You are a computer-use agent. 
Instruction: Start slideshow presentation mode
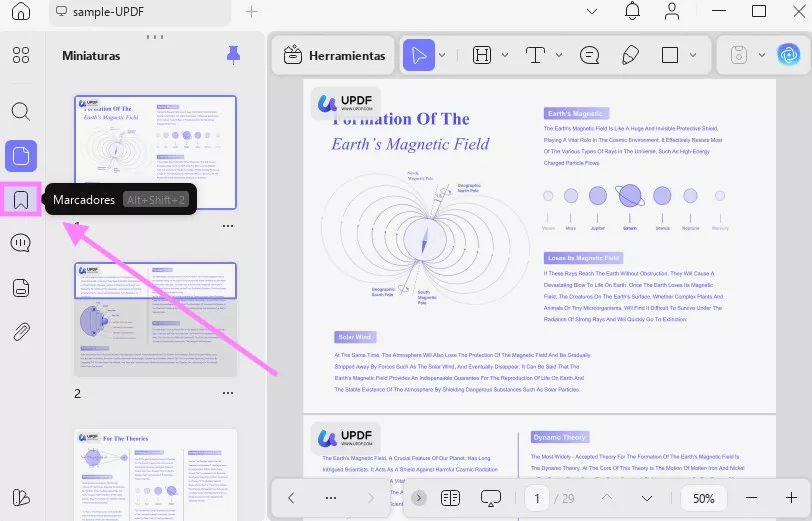[x=490, y=498]
